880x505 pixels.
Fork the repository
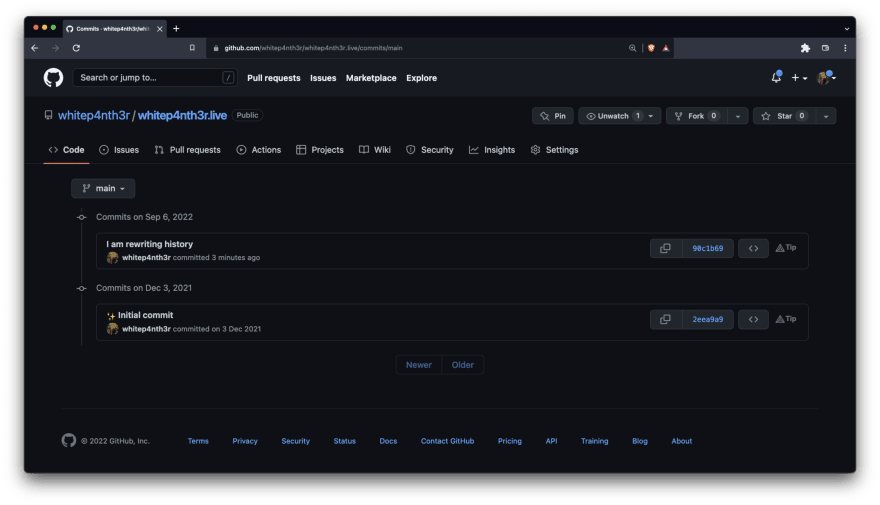pyautogui.click(x=696, y=116)
